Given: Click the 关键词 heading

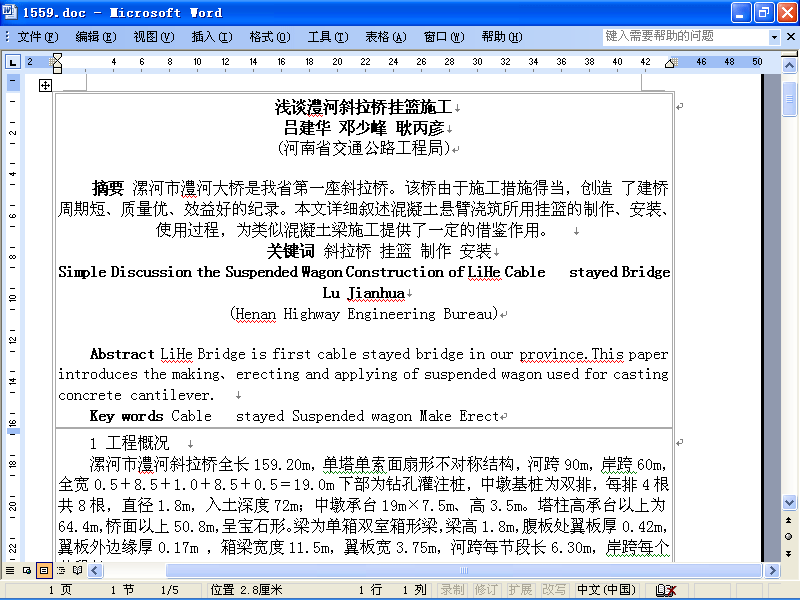Looking at the screenshot, I should click(291, 251).
